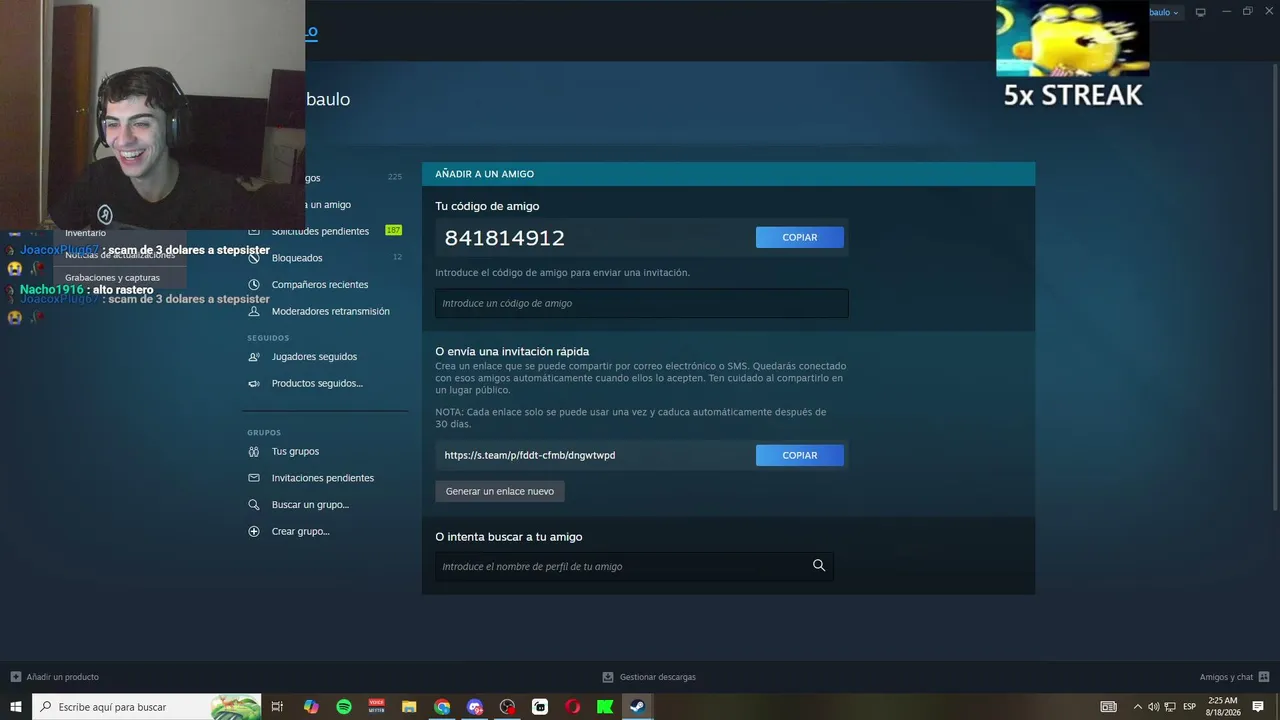Open Spotify from the taskbar
This screenshot has height=720, width=1280.
pos(344,707)
